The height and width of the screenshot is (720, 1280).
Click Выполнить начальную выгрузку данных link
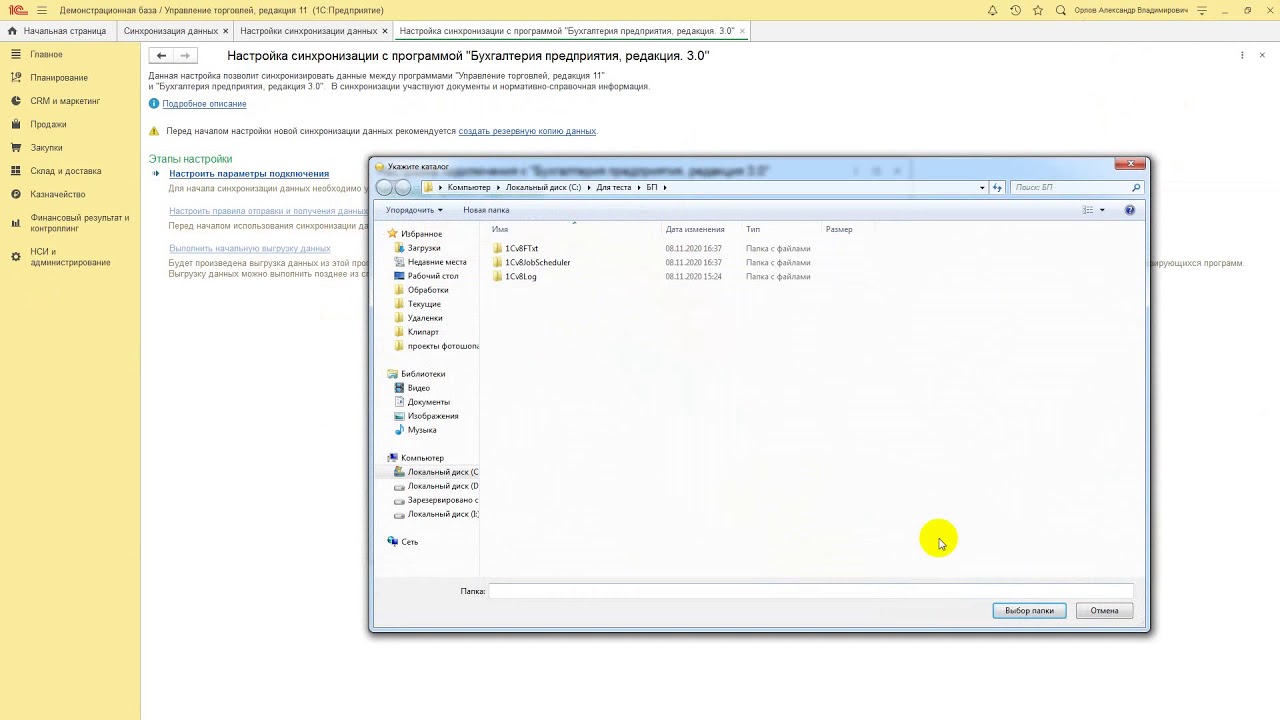click(249, 248)
